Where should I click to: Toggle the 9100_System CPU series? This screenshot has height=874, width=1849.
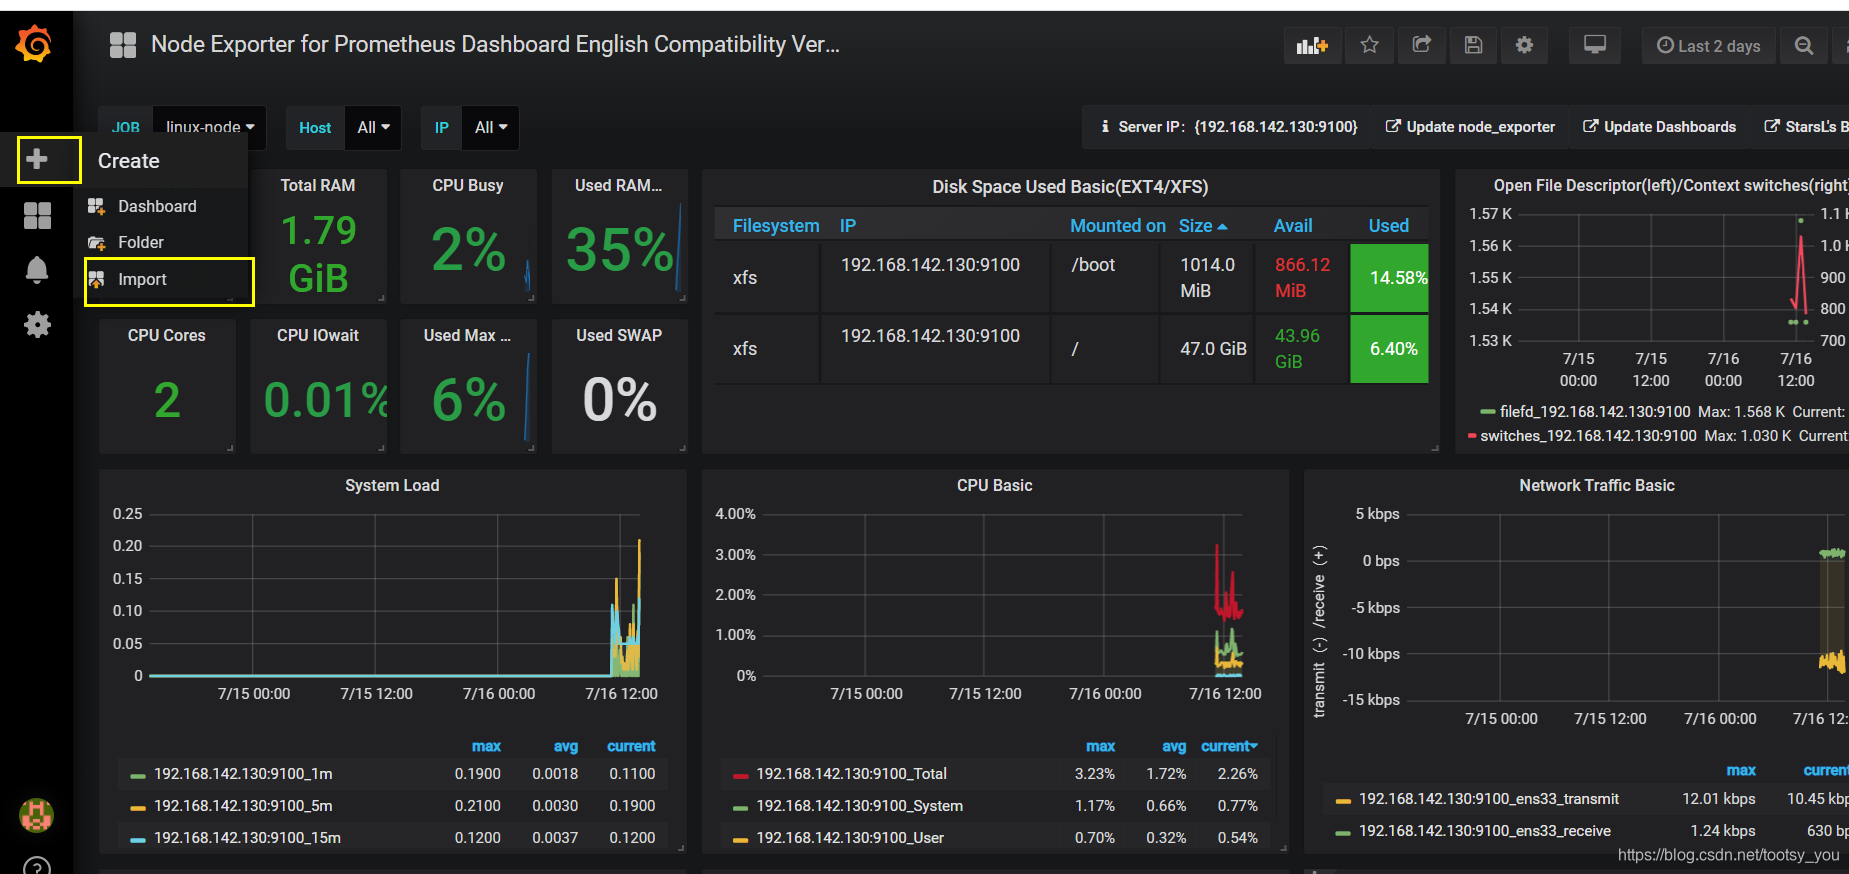pos(859,806)
